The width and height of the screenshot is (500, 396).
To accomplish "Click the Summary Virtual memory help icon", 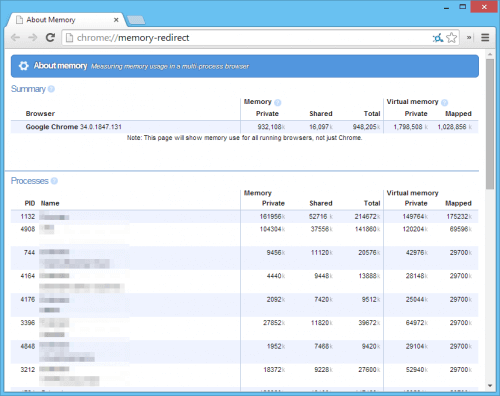I will (x=444, y=102).
